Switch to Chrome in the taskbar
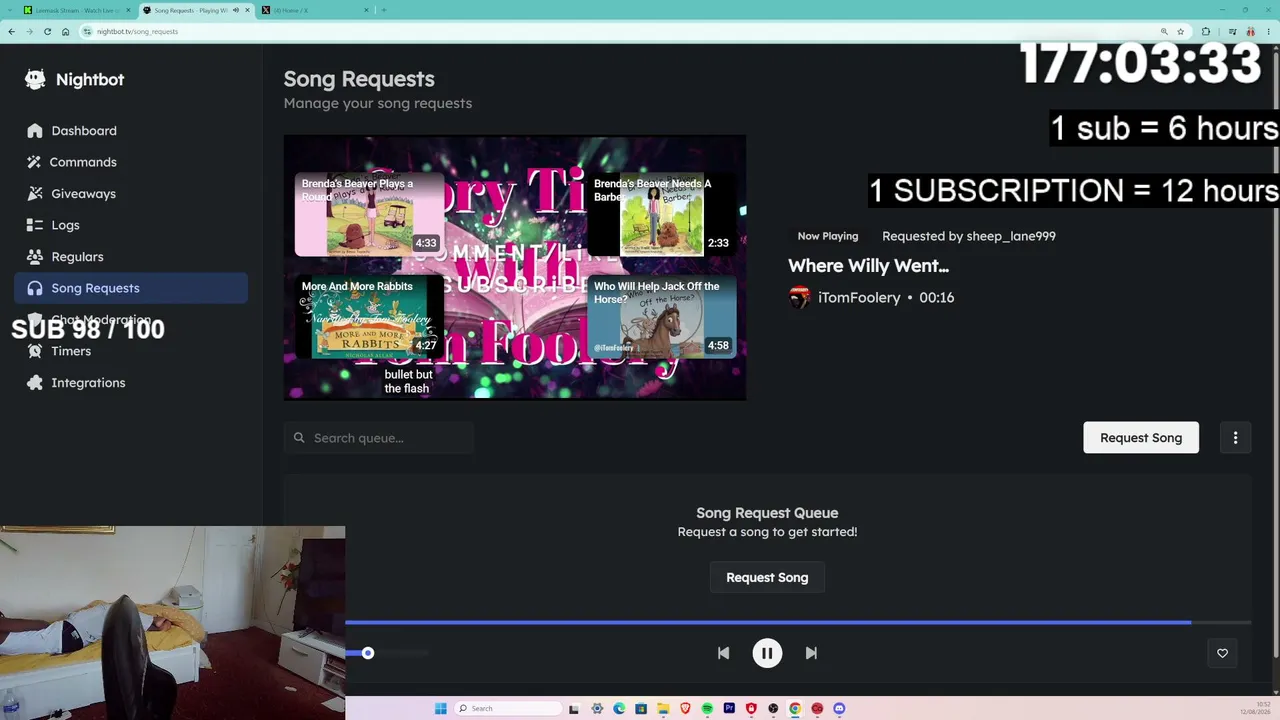 tap(795, 709)
